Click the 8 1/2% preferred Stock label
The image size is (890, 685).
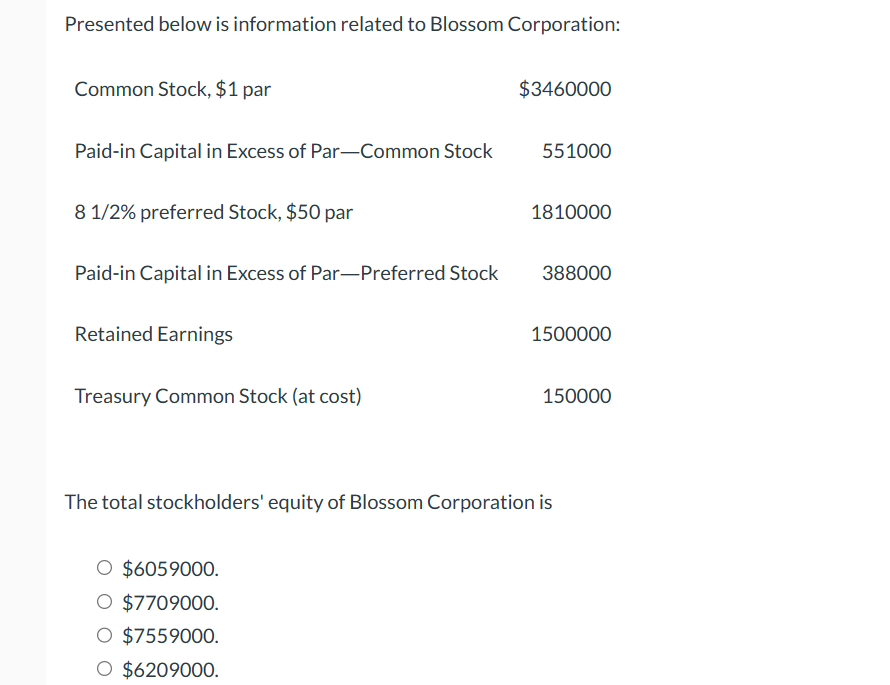click(213, 212)
